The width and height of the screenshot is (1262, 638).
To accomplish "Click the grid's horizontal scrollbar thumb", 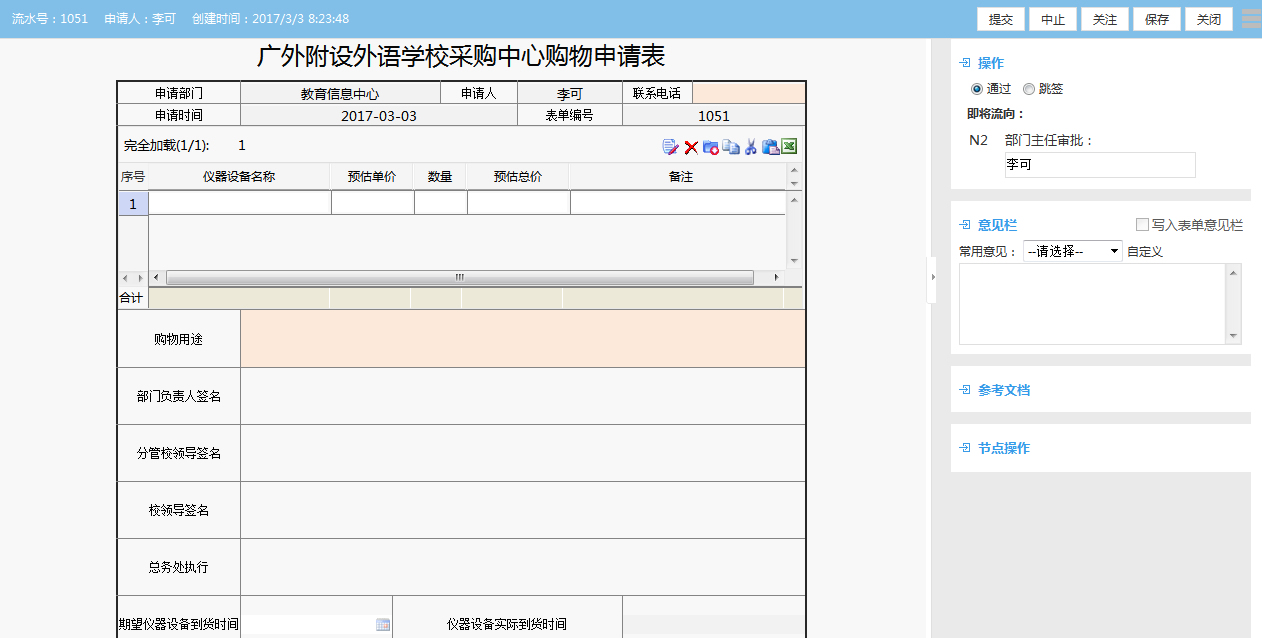I will (x=460, y=278).
